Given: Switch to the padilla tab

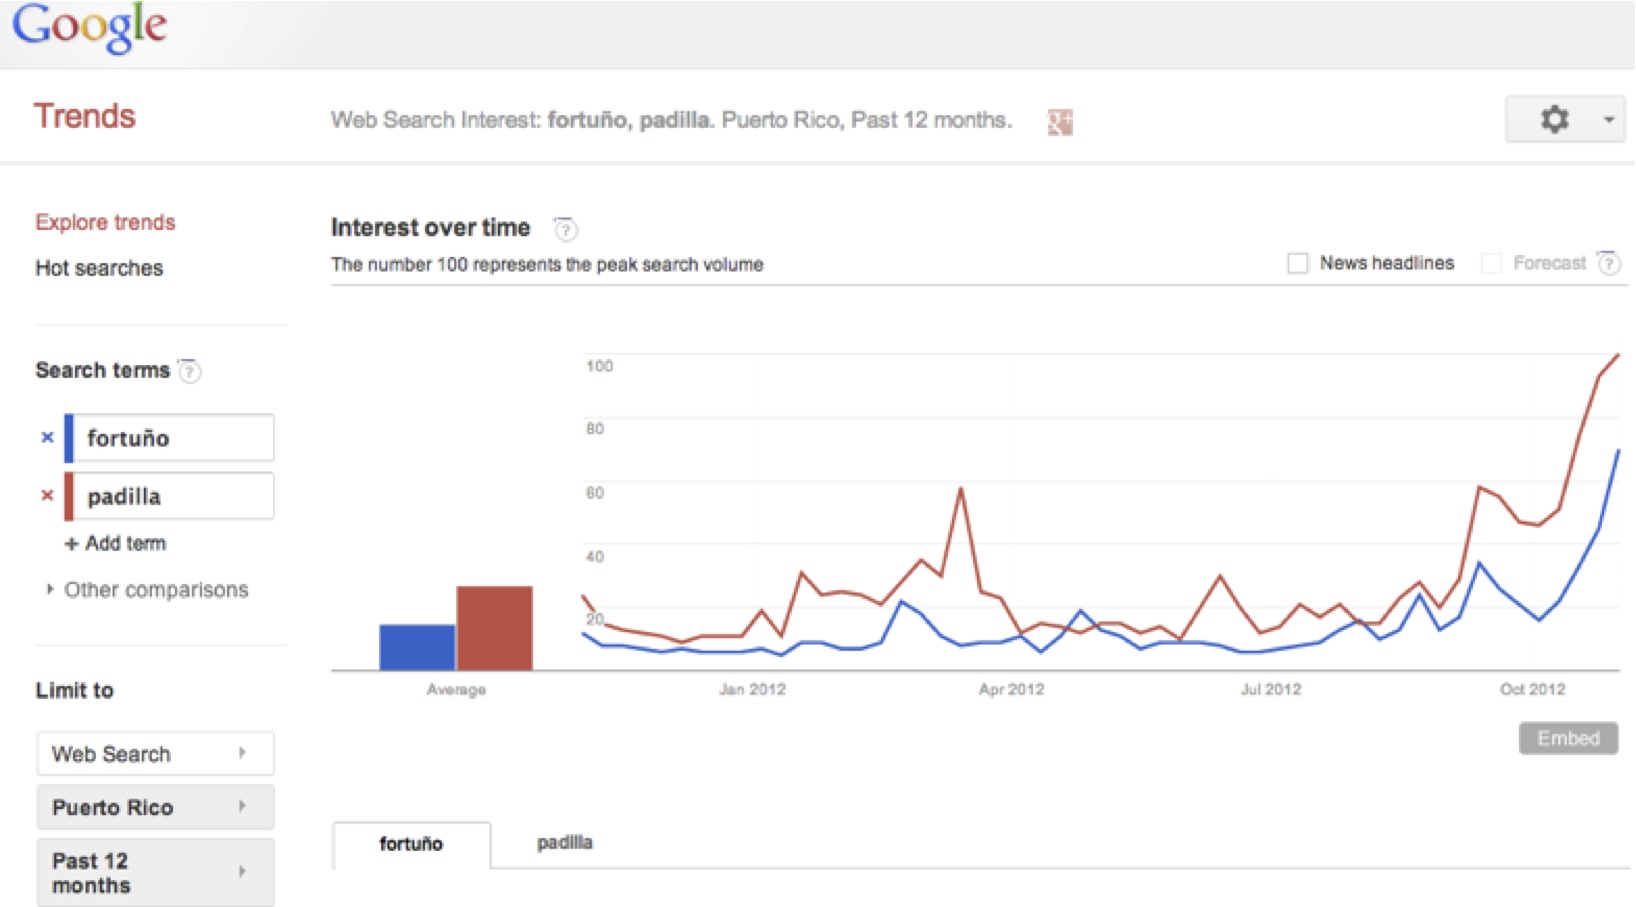Looking at the screenshot, I should pyautogui.click(x=565, y=842).
